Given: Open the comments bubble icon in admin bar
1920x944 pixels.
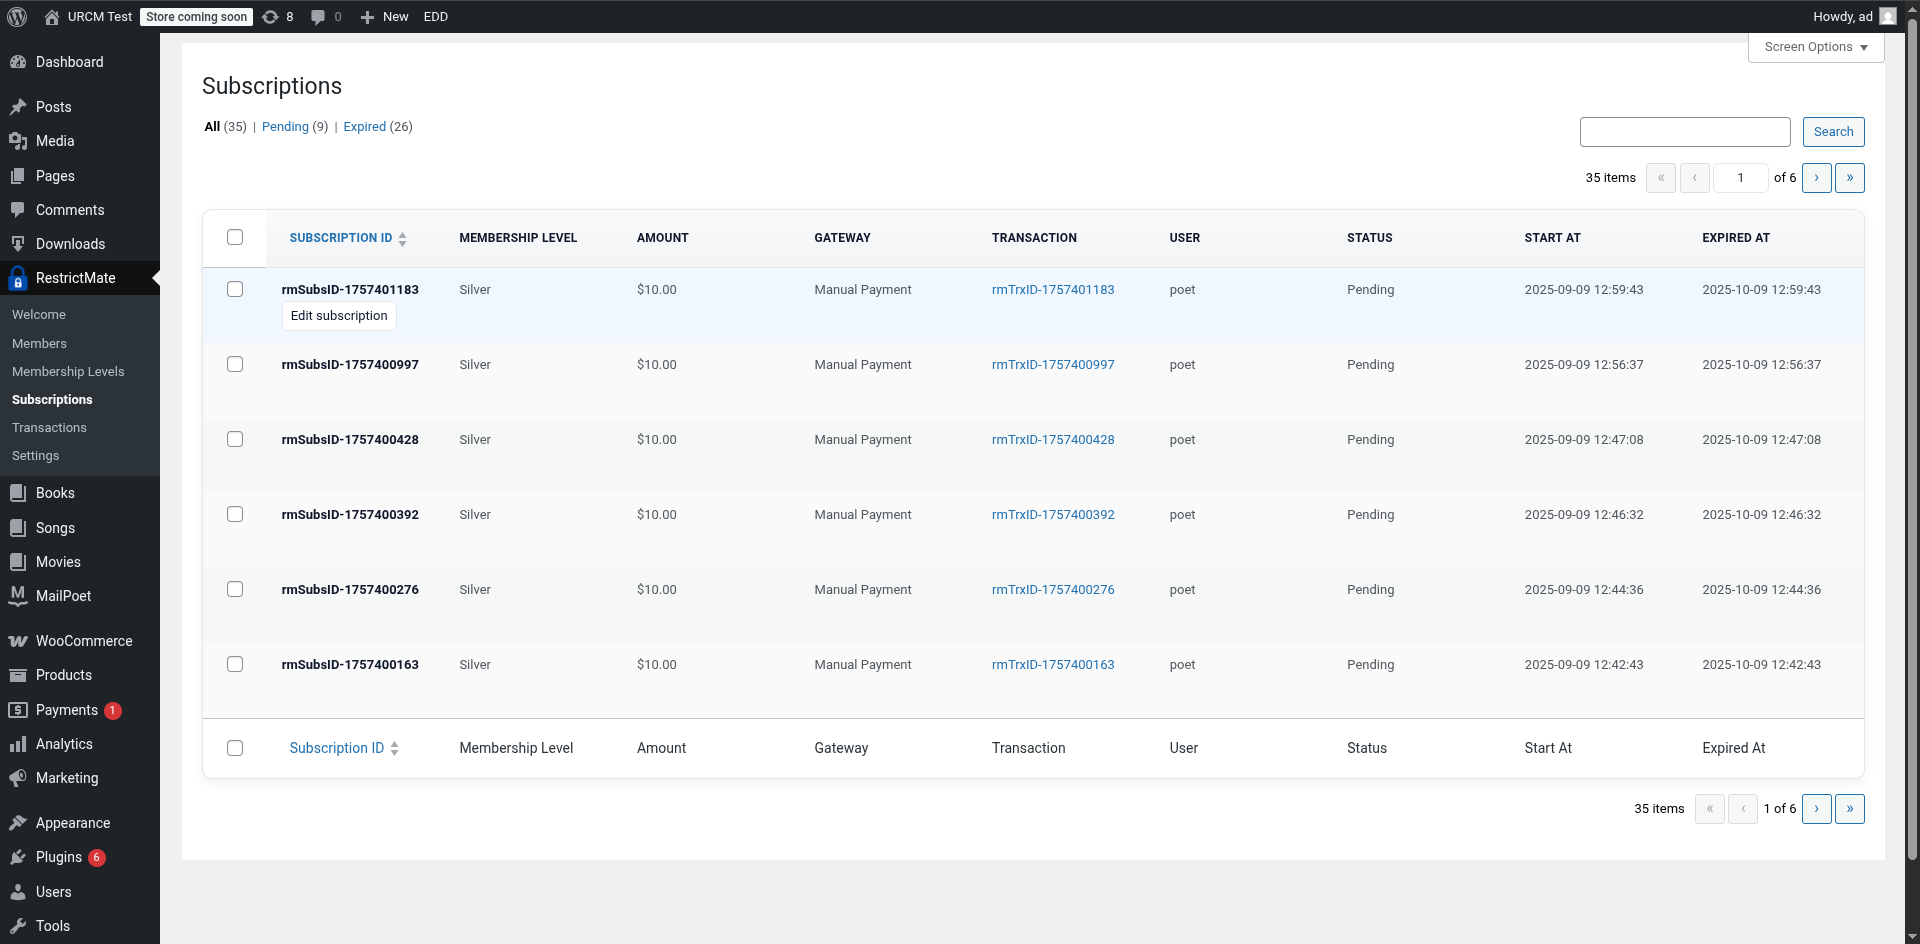Looking at the screenshot, I should pos(318,17).
